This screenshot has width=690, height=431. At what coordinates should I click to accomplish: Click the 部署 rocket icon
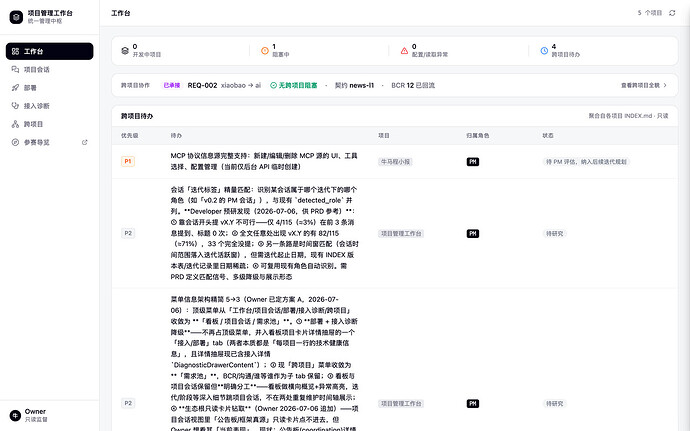coord(15,88)
